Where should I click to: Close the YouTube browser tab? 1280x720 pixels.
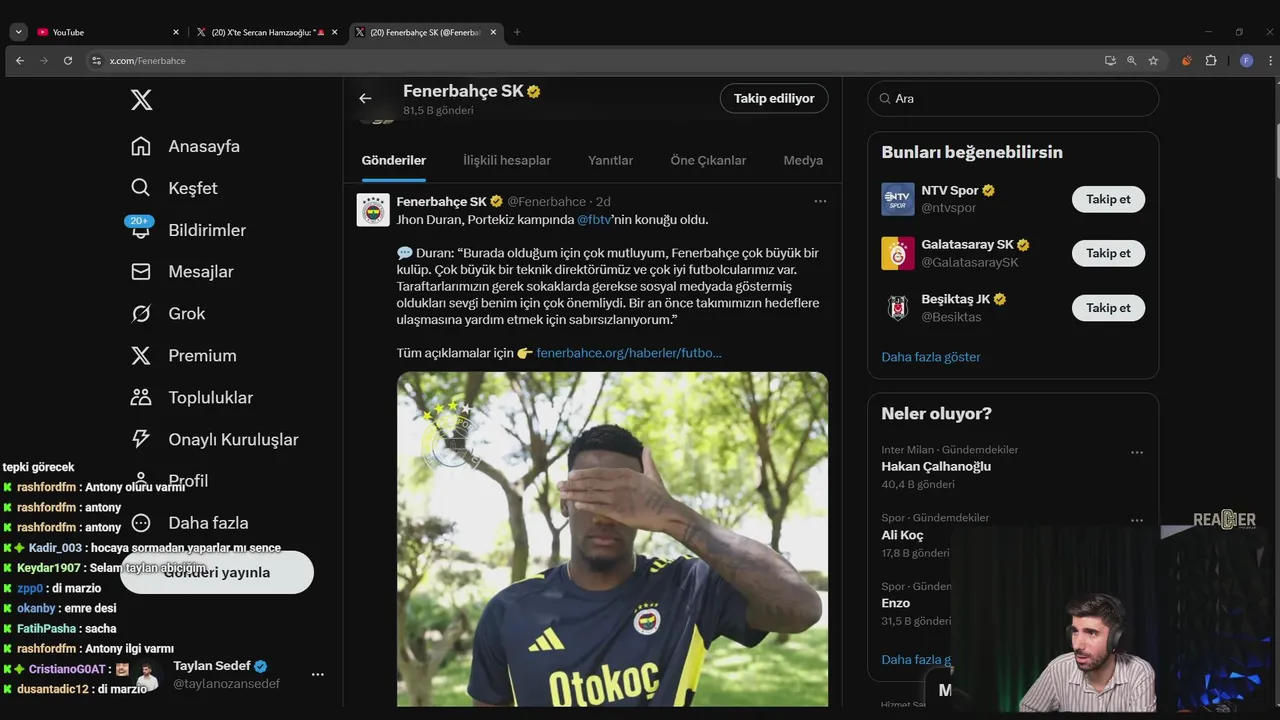[176, 32]
